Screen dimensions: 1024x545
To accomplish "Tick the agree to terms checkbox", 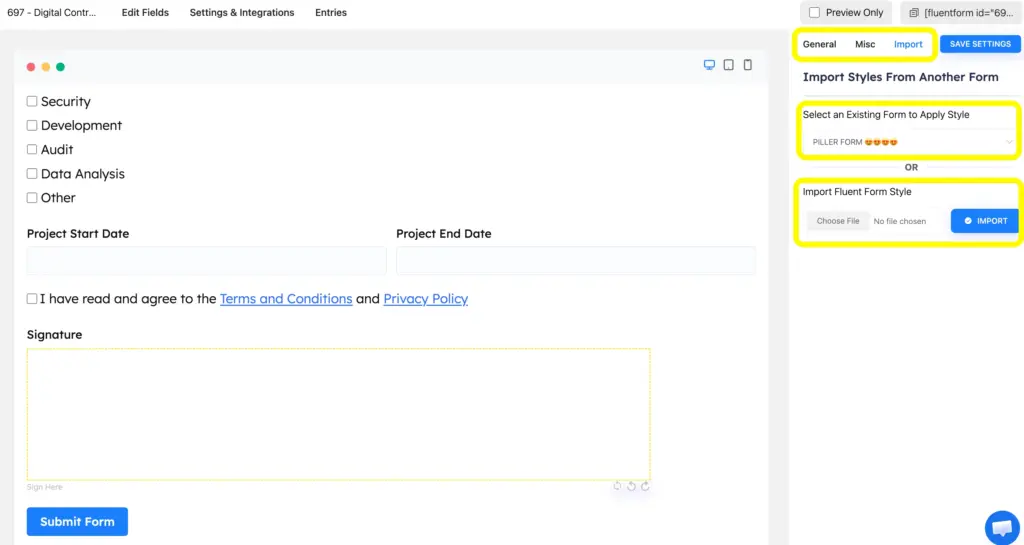I will click(31, 299).
